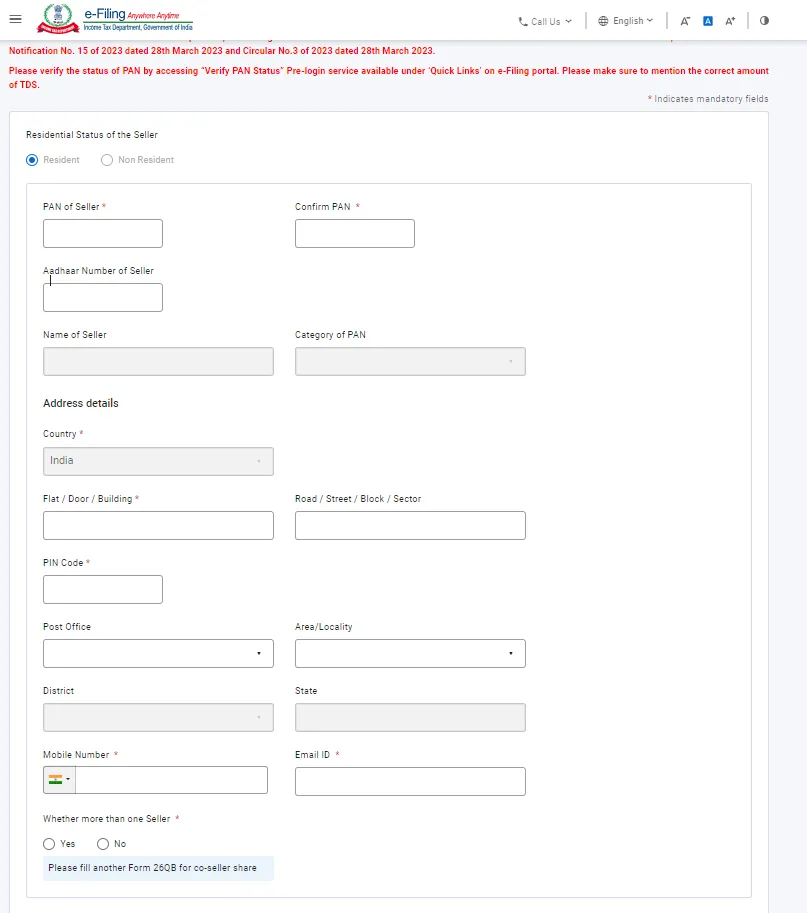Click the decrease font size icon

pyautogui.click(x=685, y=21)
